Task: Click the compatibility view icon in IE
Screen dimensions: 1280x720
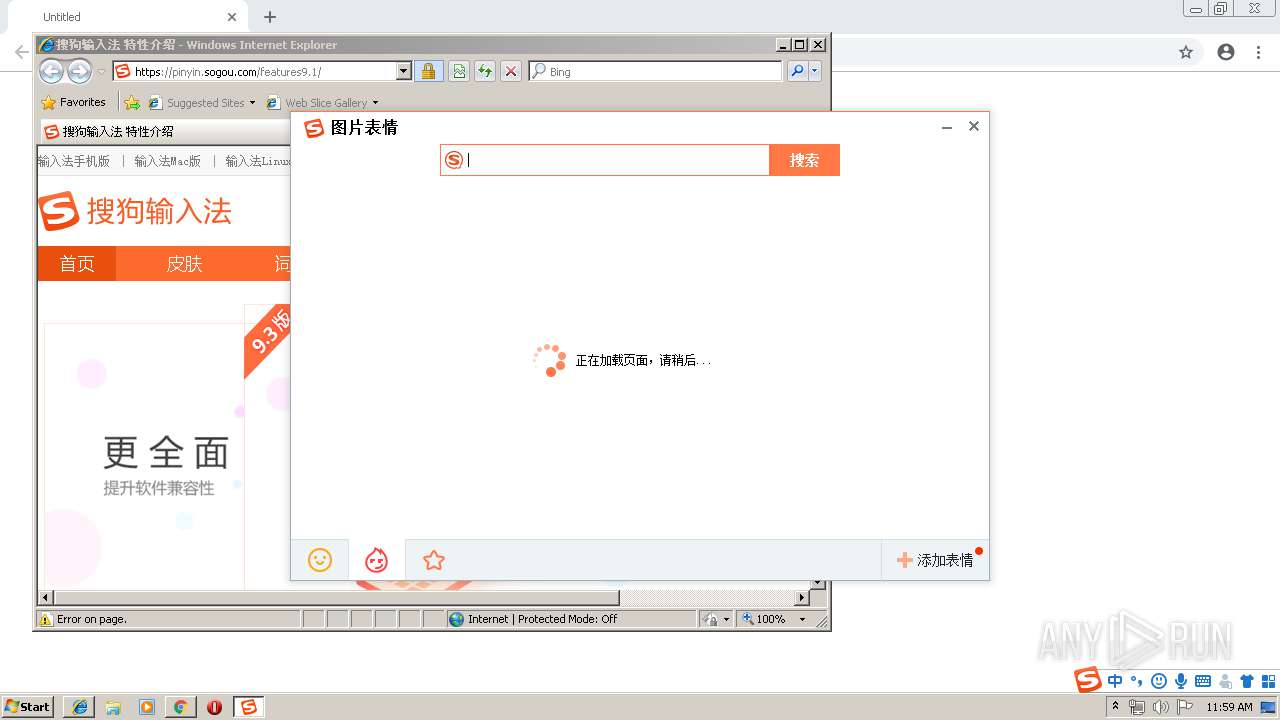Action: point(458,71)
